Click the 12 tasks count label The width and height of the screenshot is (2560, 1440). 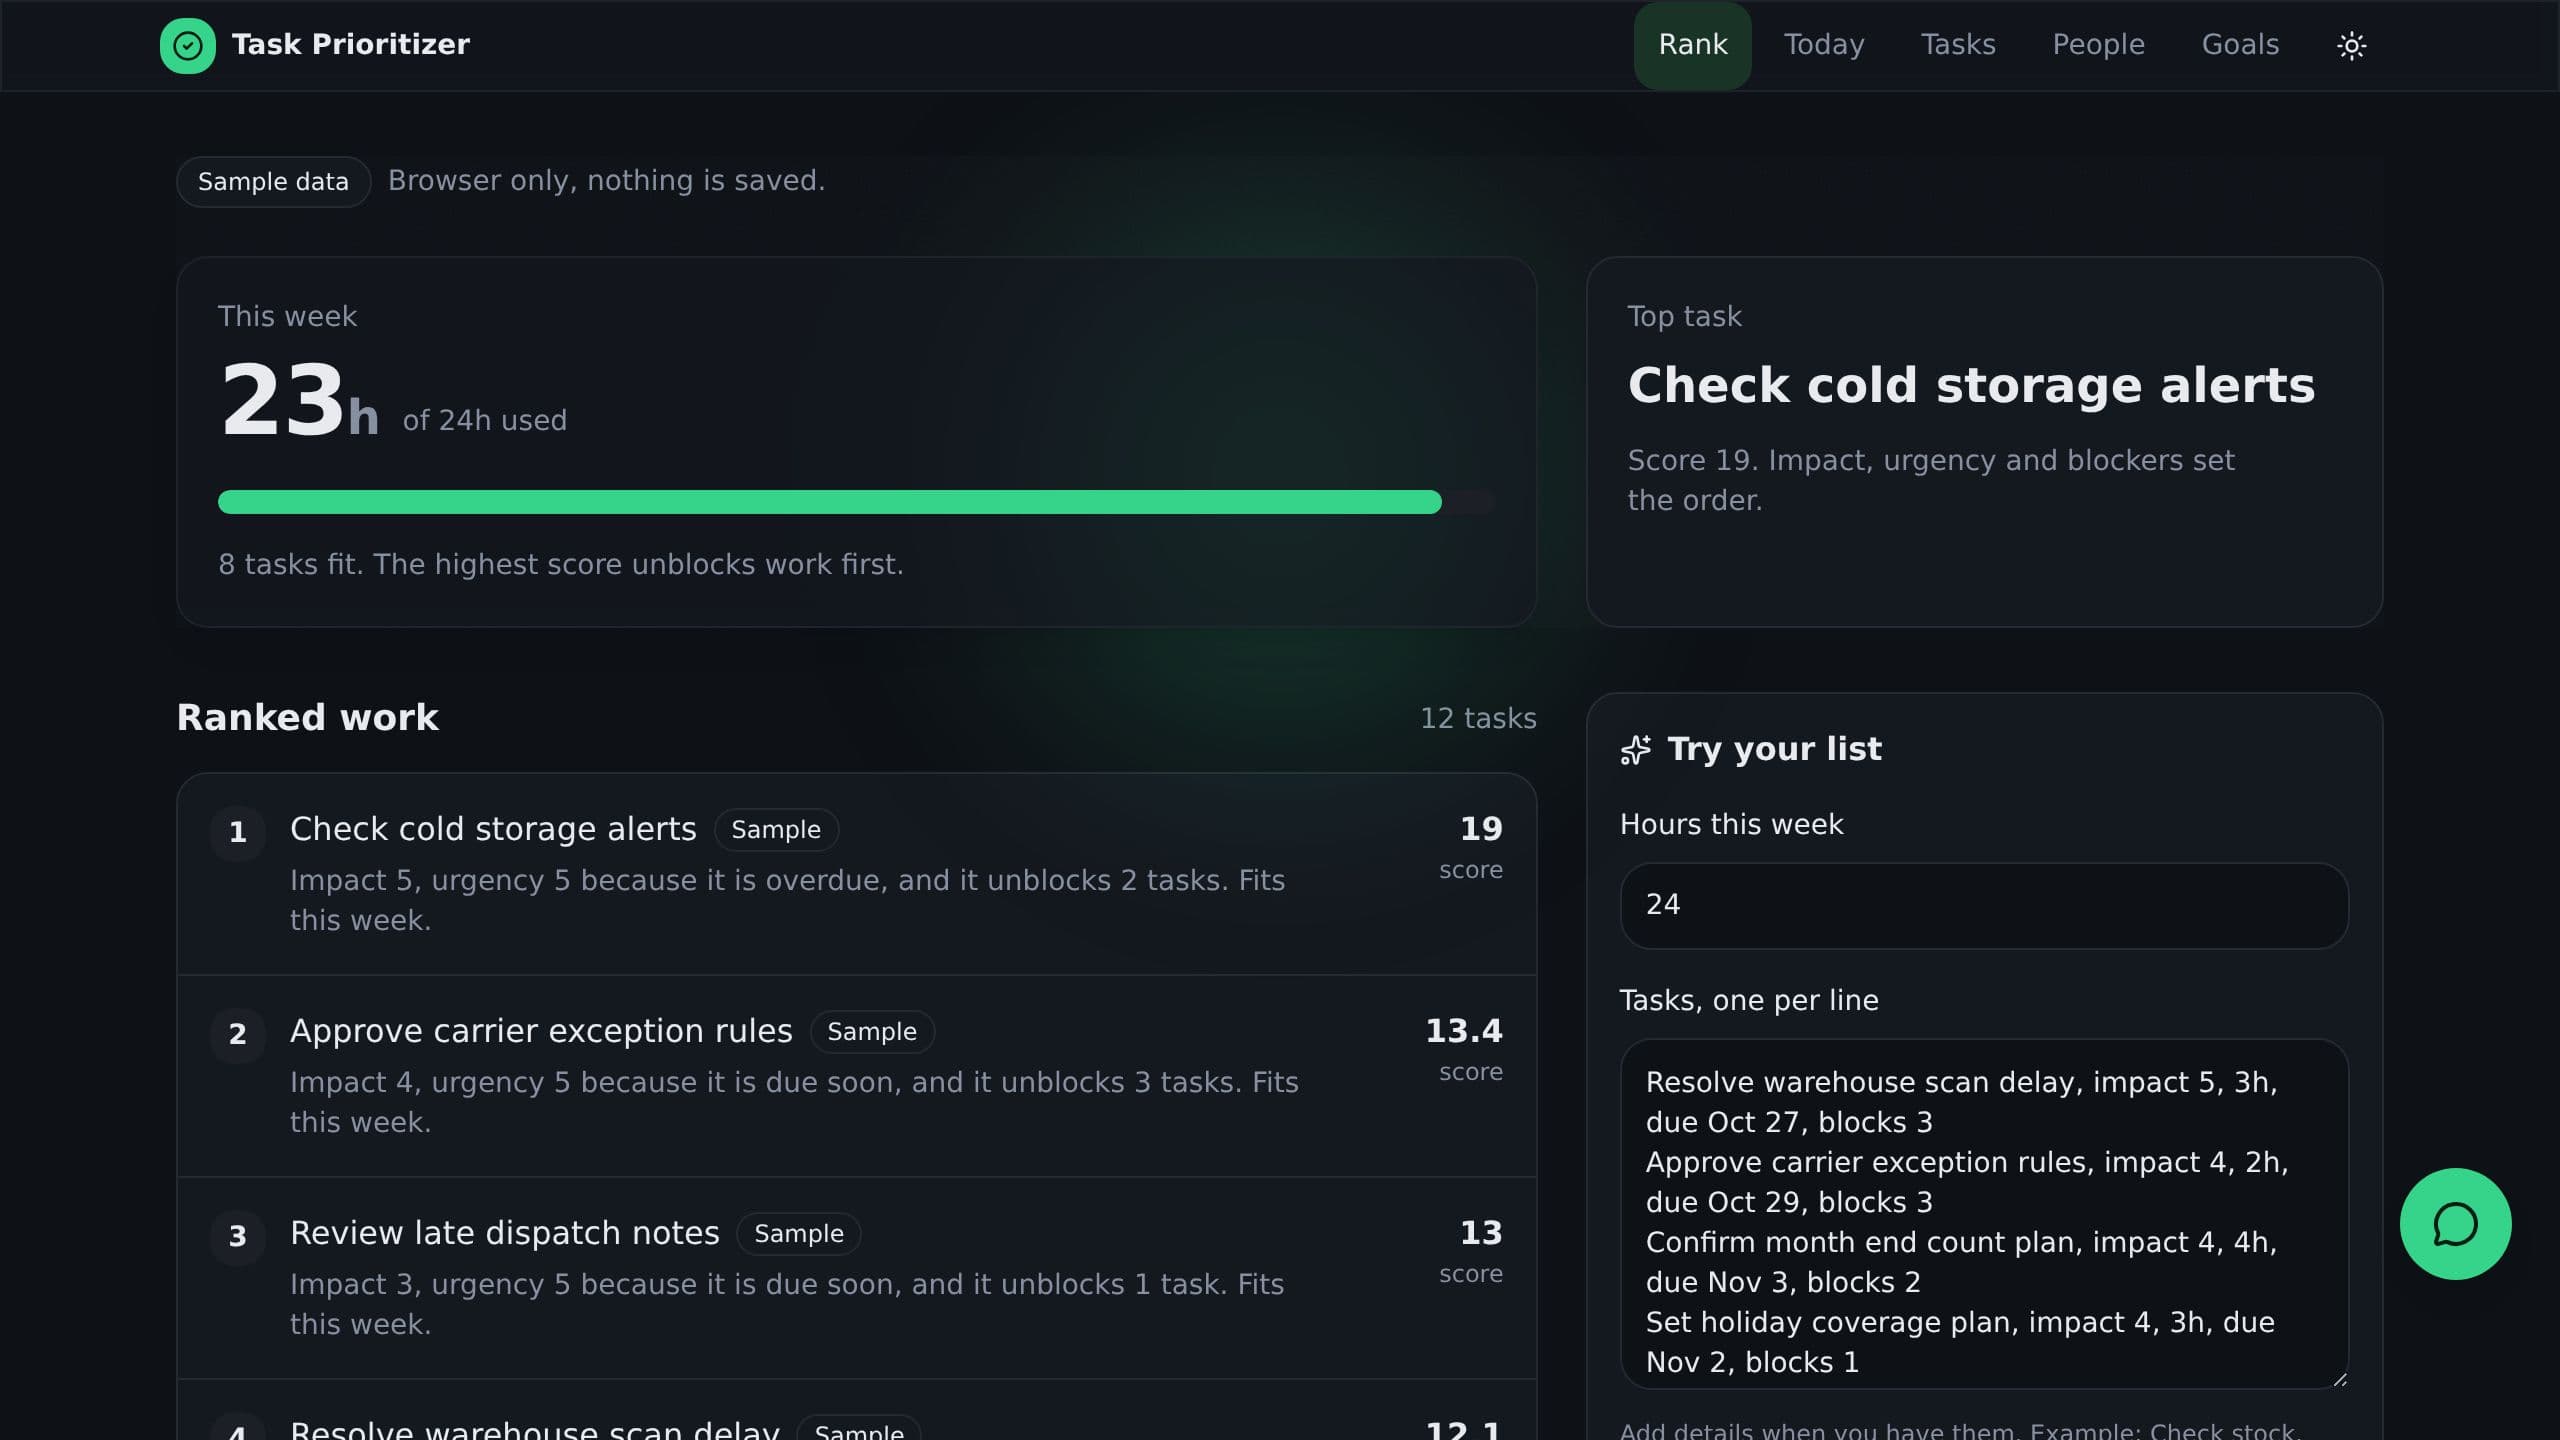[x=1478, y=719]
